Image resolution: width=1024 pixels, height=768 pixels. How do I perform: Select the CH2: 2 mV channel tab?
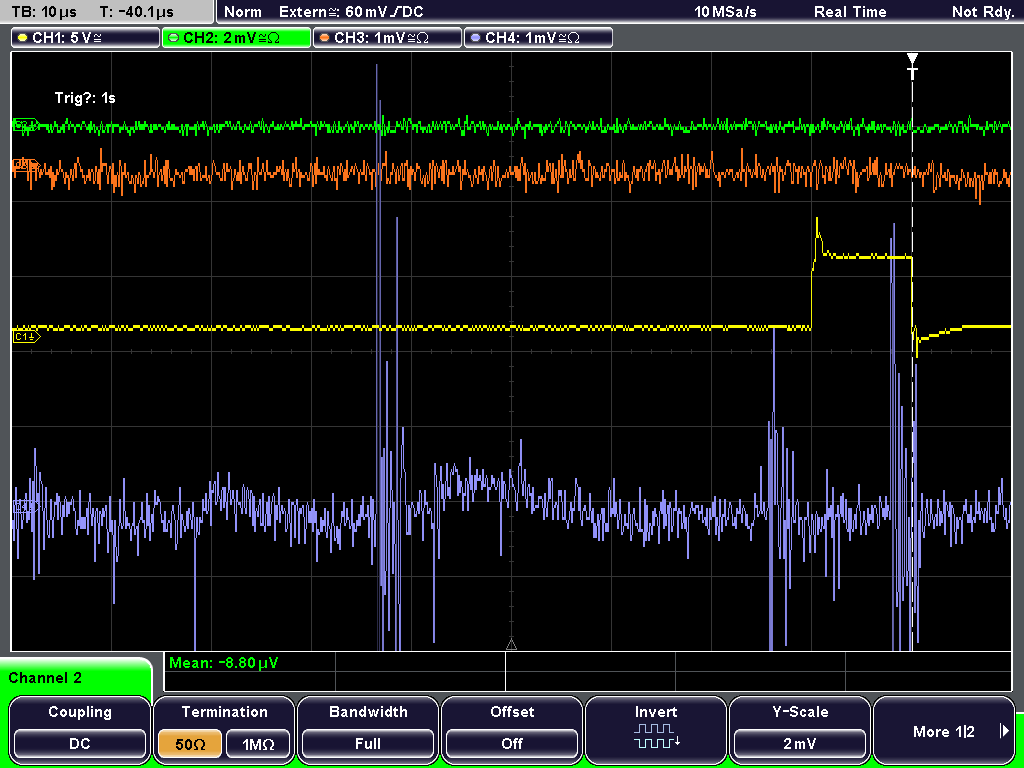(236, 37)
